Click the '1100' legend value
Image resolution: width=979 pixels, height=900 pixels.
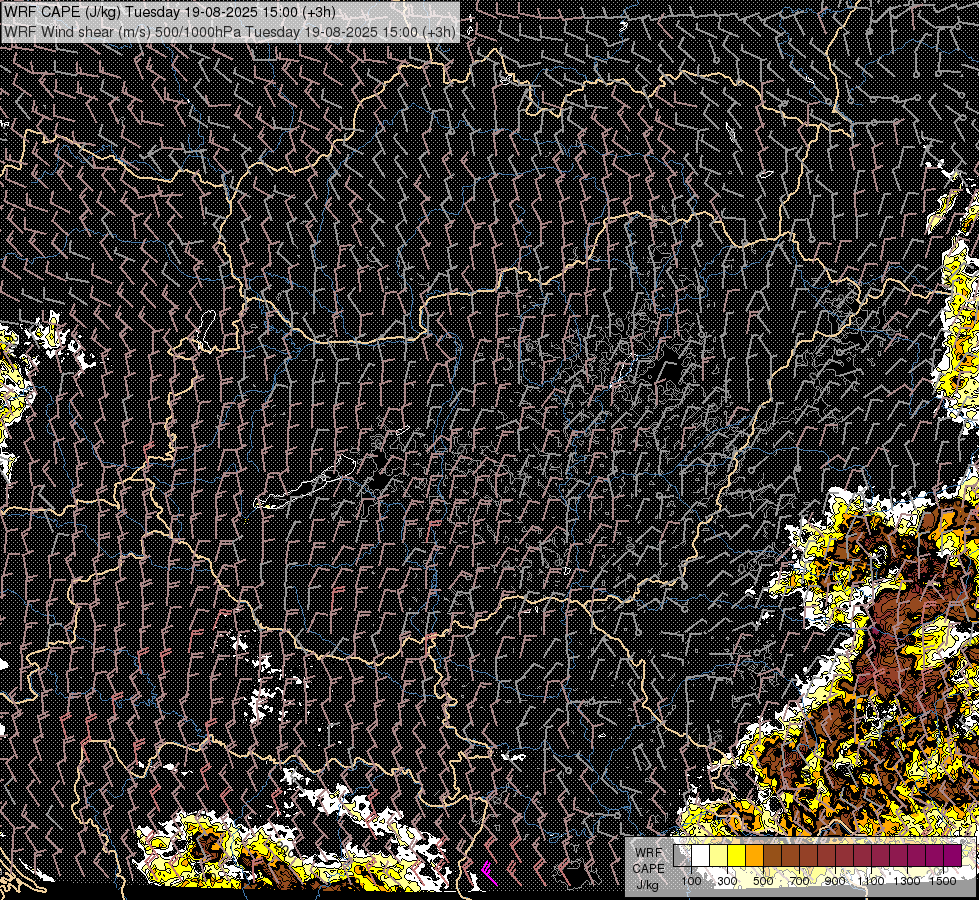tap(871, 881)
